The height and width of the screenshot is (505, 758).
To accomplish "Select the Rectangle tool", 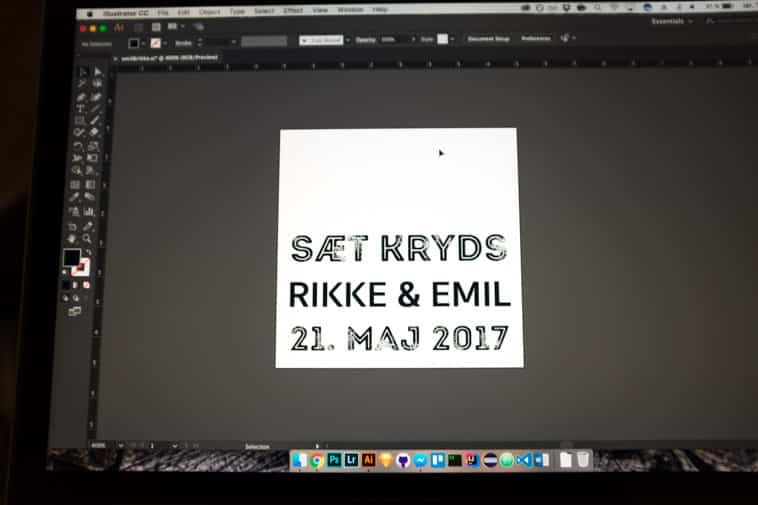I will pos(80,120).
